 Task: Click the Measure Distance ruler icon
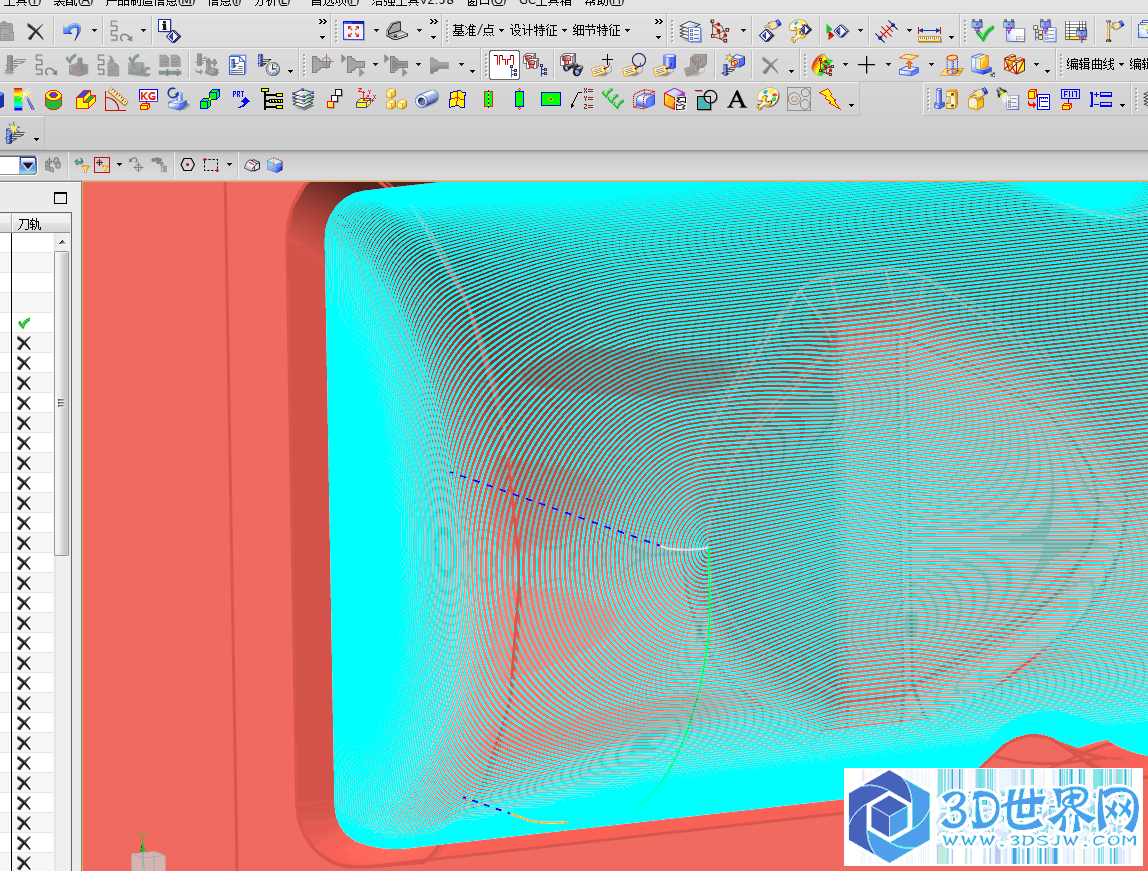(x=929, y=33)
